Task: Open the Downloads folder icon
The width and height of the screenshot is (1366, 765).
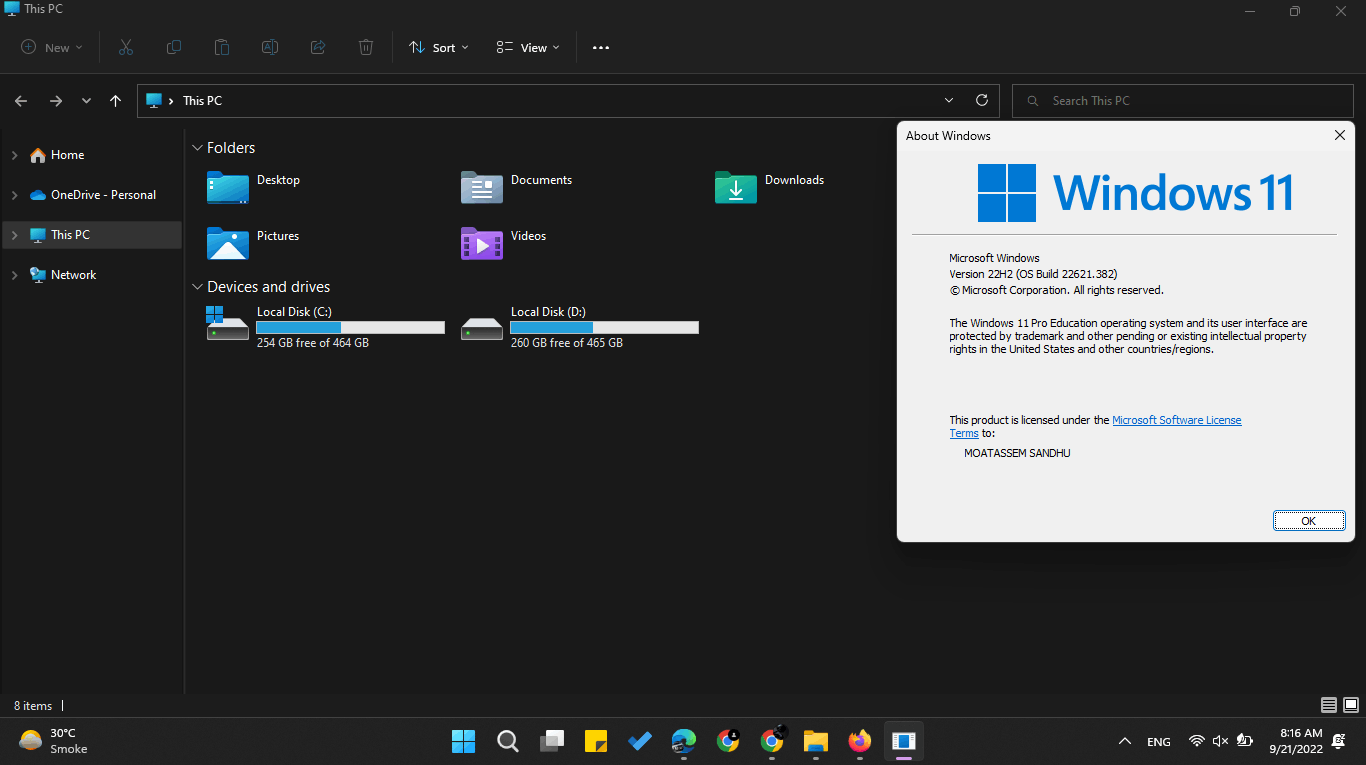Action: coord(736,187)
